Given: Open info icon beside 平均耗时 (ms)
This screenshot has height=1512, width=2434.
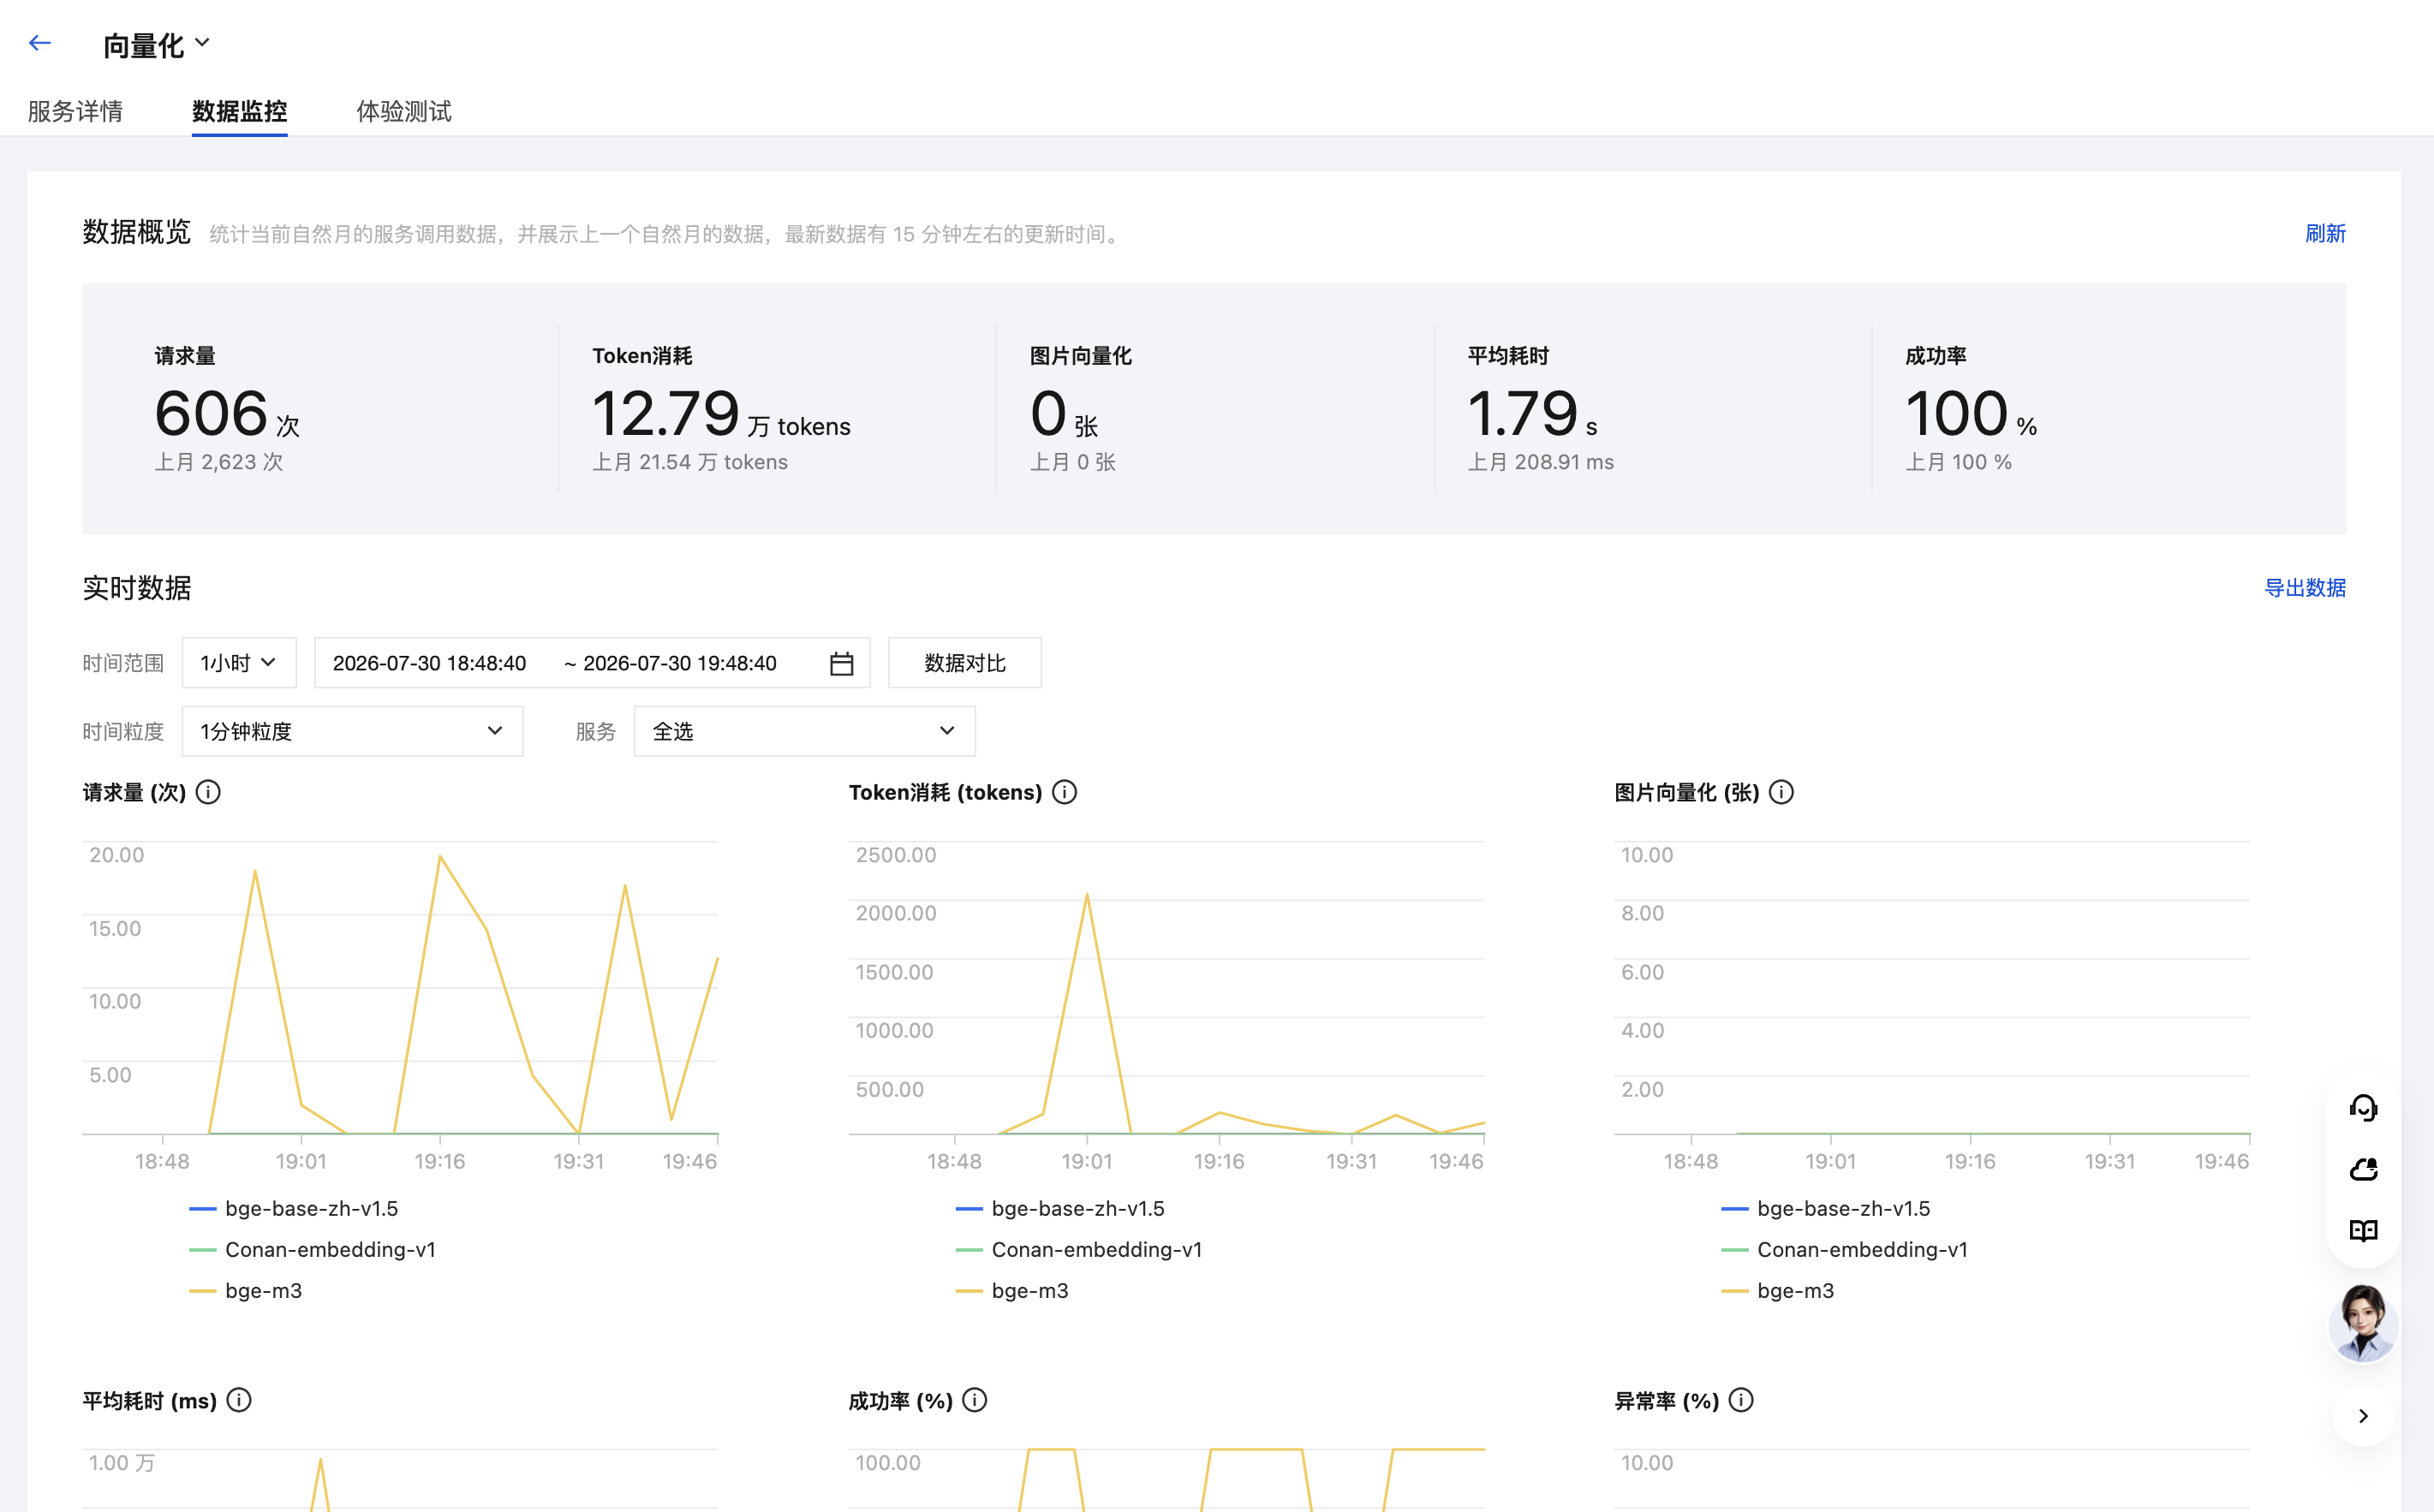Looking at the screenshot, I should (239, 1400).
